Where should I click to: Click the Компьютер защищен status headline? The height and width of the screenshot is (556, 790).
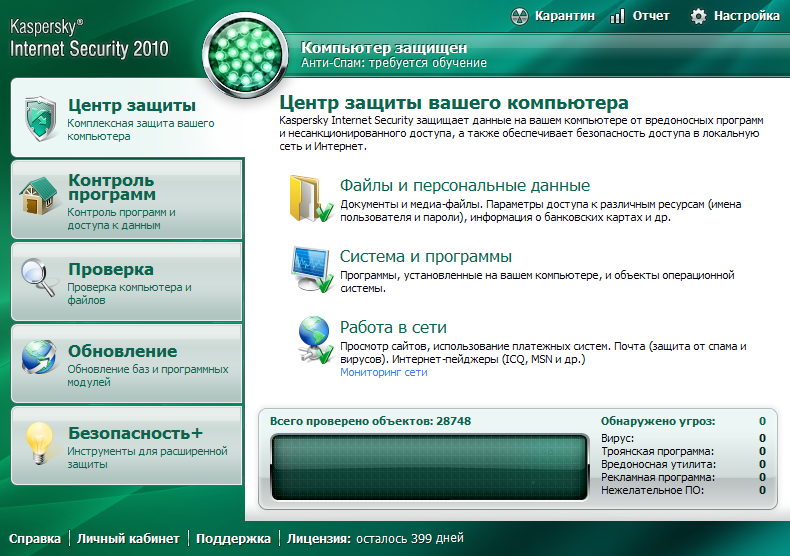(384, 48)
